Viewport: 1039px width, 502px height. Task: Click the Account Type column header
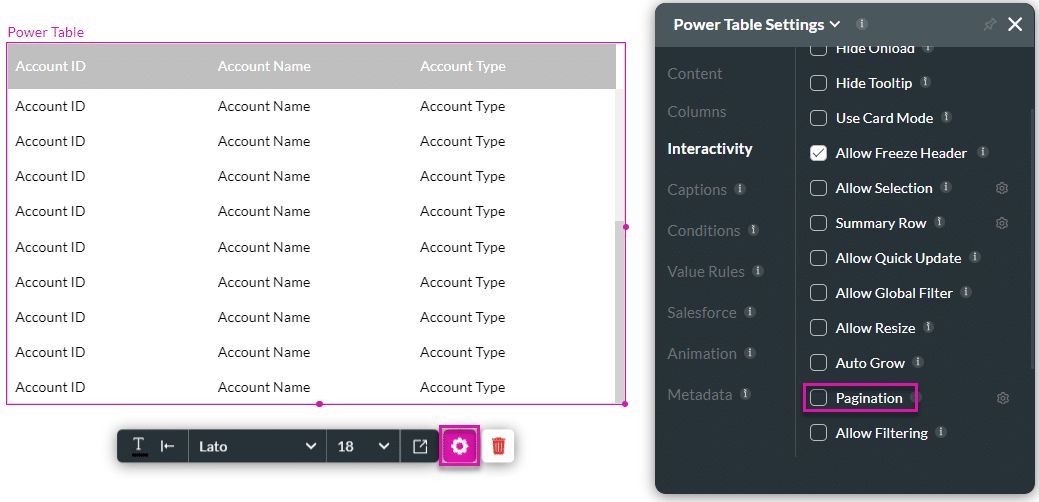tap(463, 66)
